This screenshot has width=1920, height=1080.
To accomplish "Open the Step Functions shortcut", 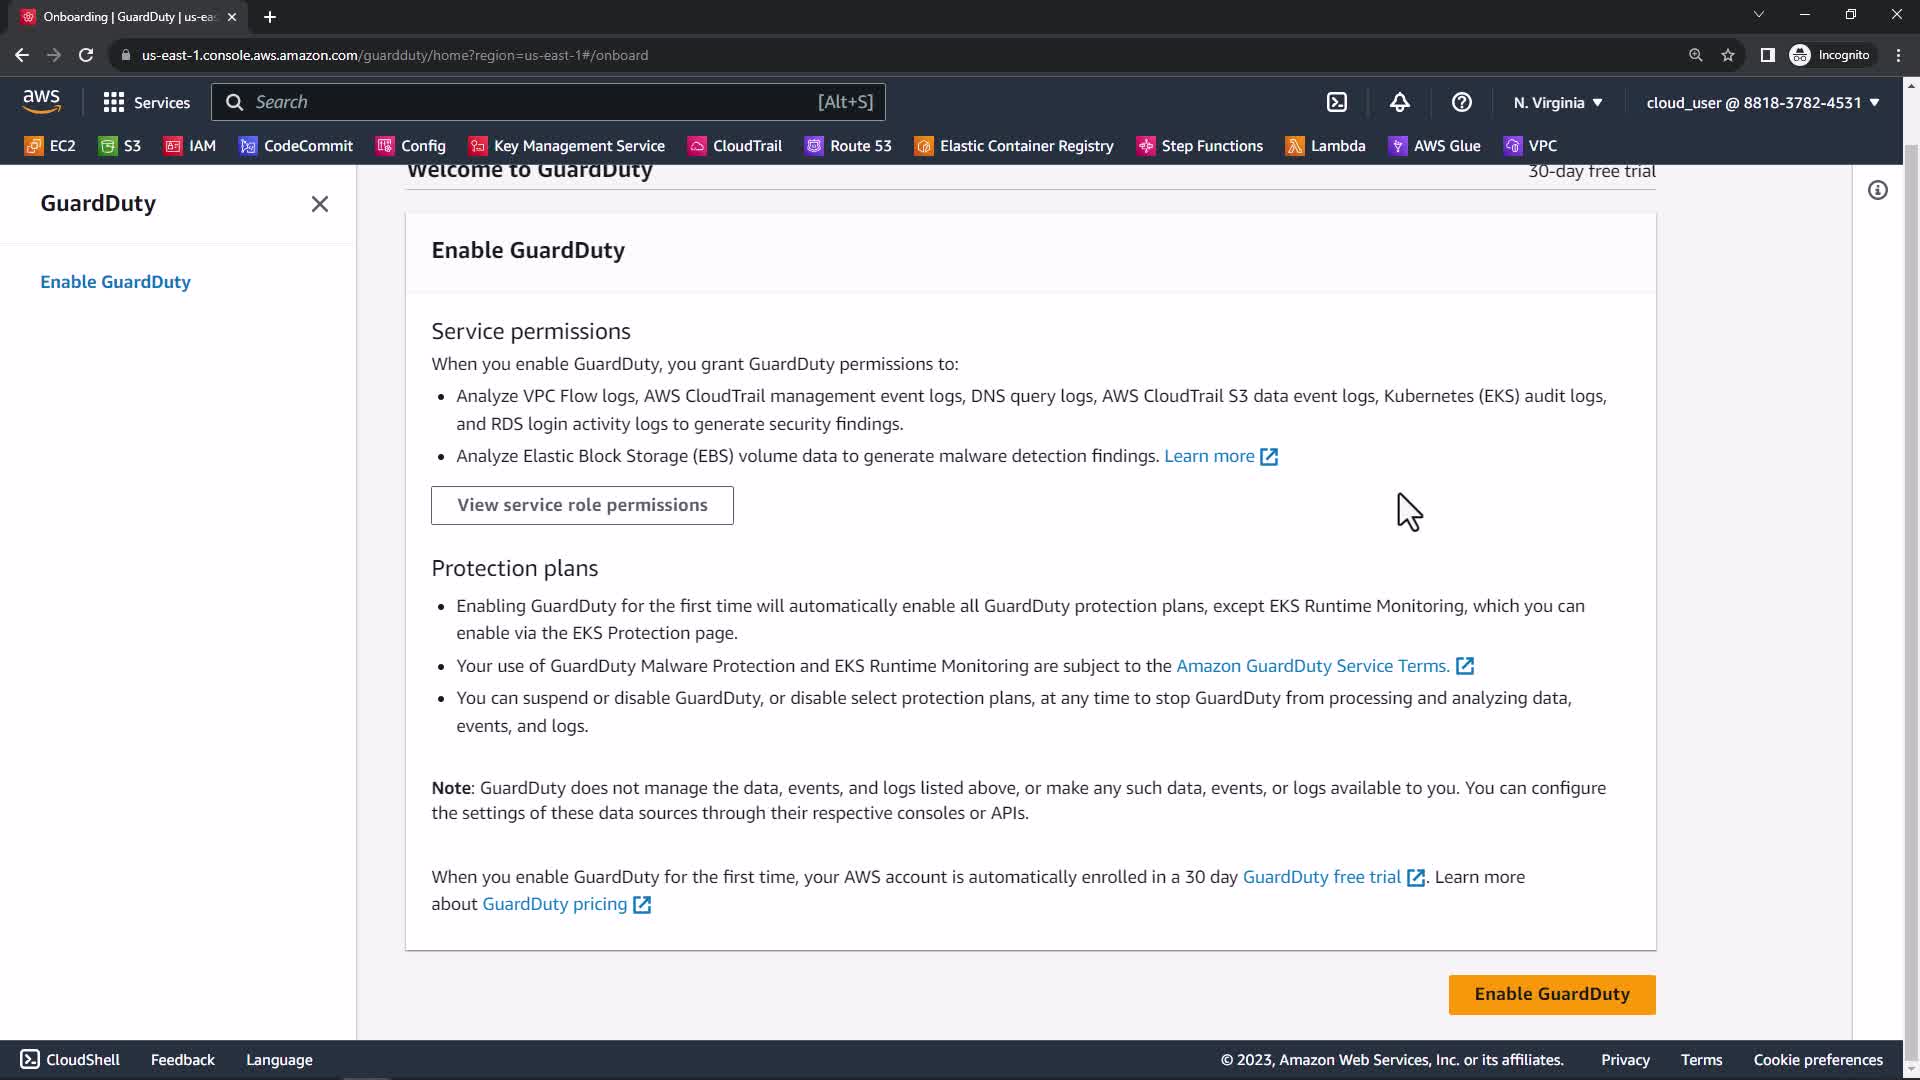I will coord(1200,146).
